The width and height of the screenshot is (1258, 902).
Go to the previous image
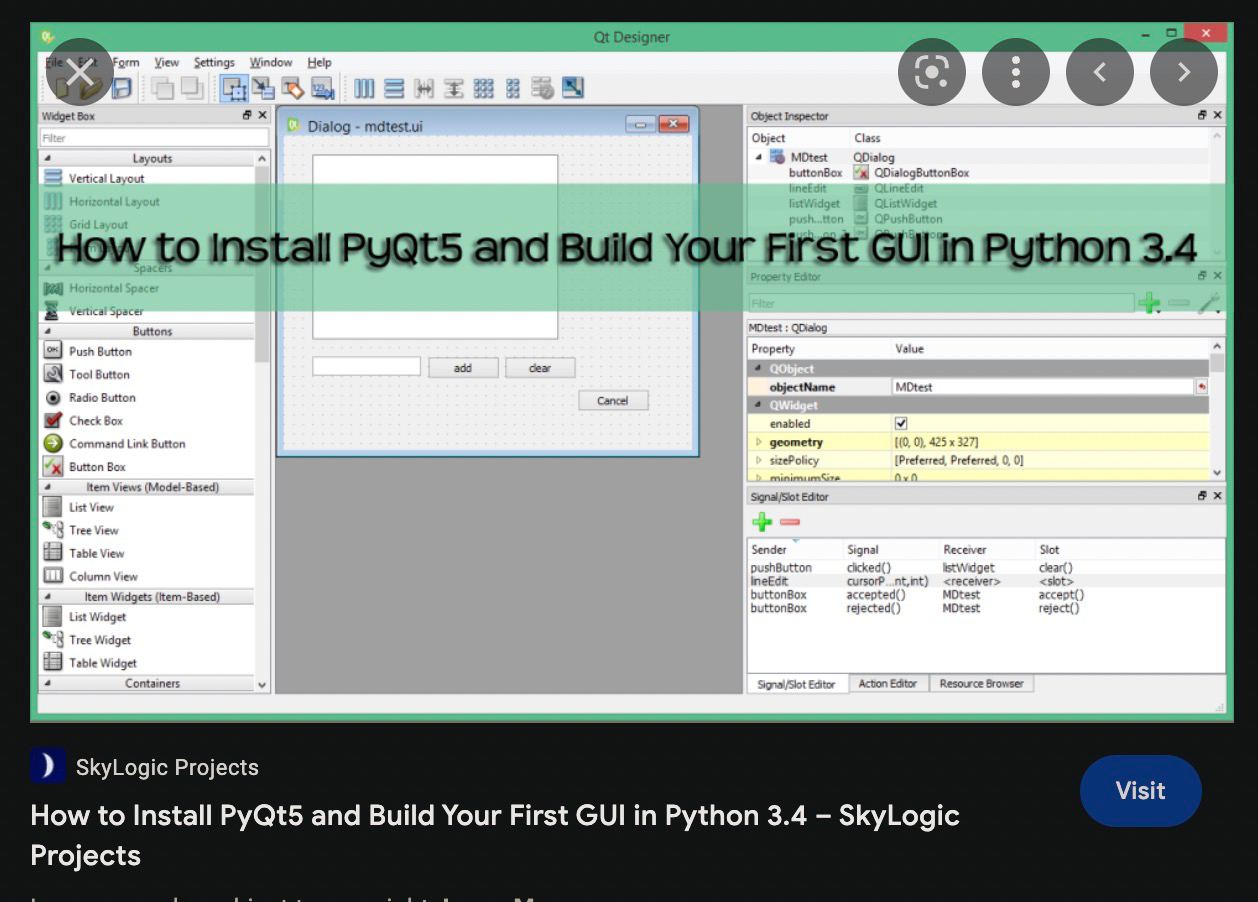point(1099,72)
